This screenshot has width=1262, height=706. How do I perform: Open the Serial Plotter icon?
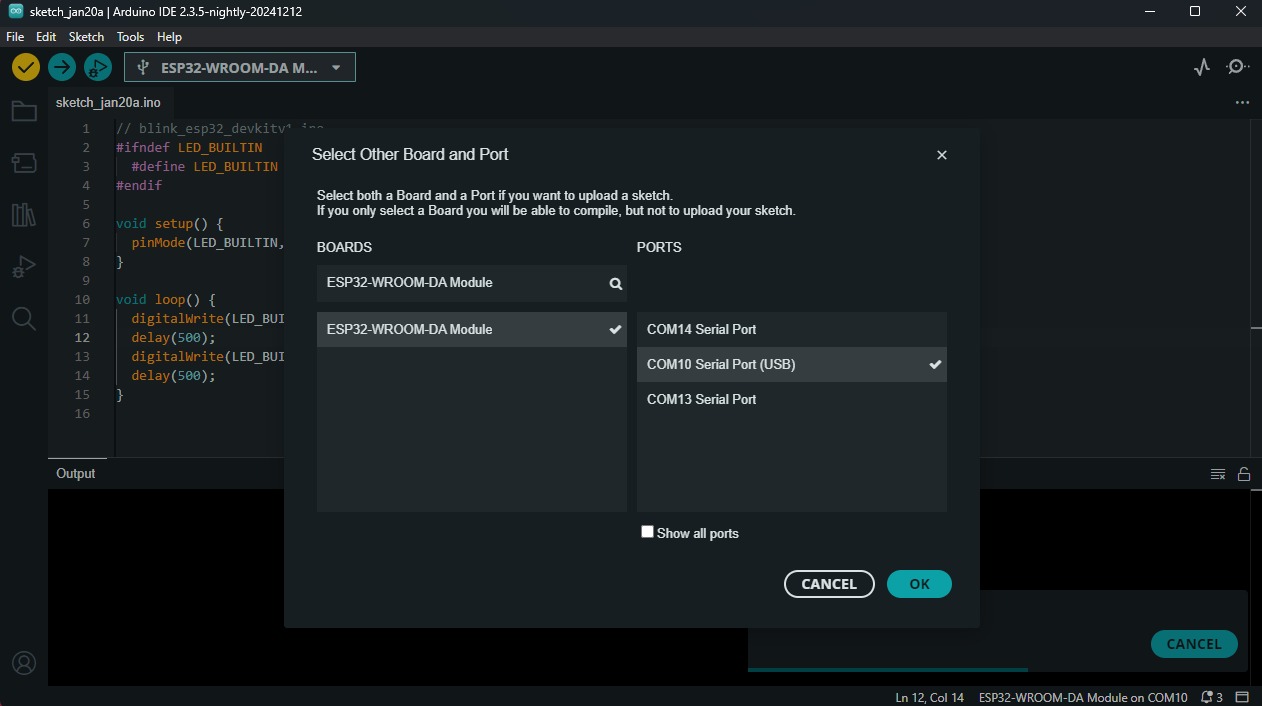click(x=1202, y=67)
